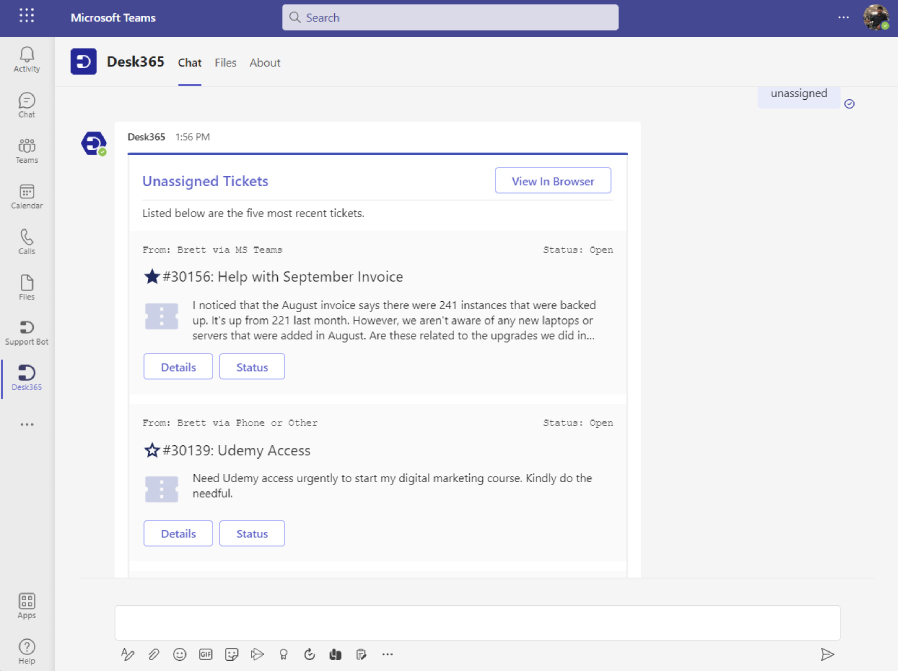Open the Apps store icon
Viewport: 898px width, 671px height.
point(27,606)
